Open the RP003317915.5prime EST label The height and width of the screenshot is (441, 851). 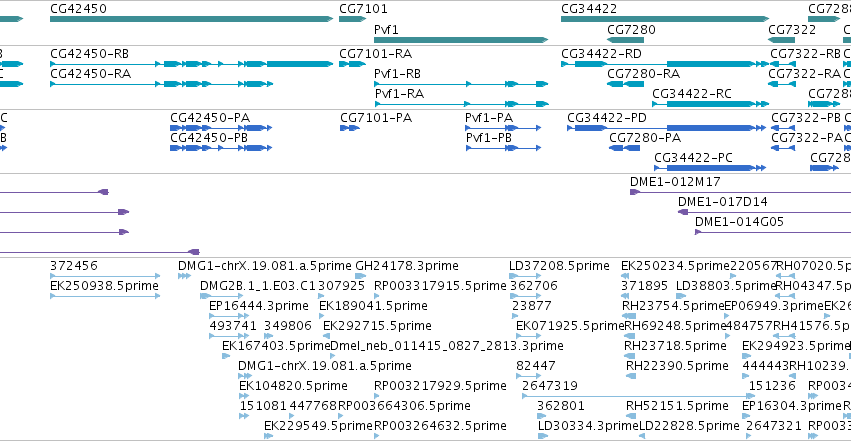pos(440,286)
